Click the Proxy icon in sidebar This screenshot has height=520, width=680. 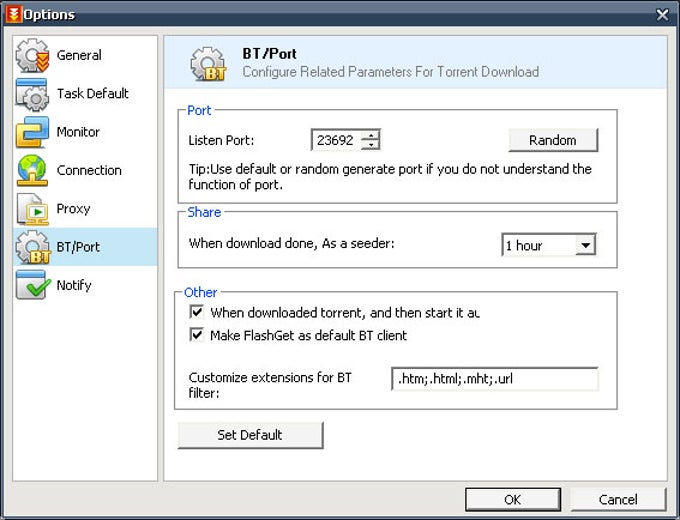(x=33, y=209)
